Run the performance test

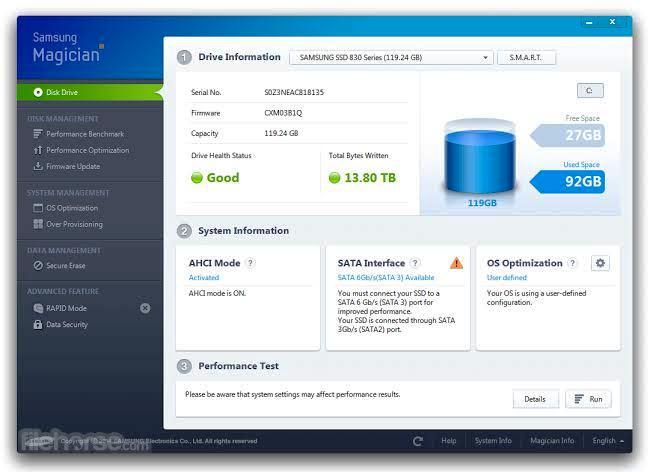coord(588,399)
